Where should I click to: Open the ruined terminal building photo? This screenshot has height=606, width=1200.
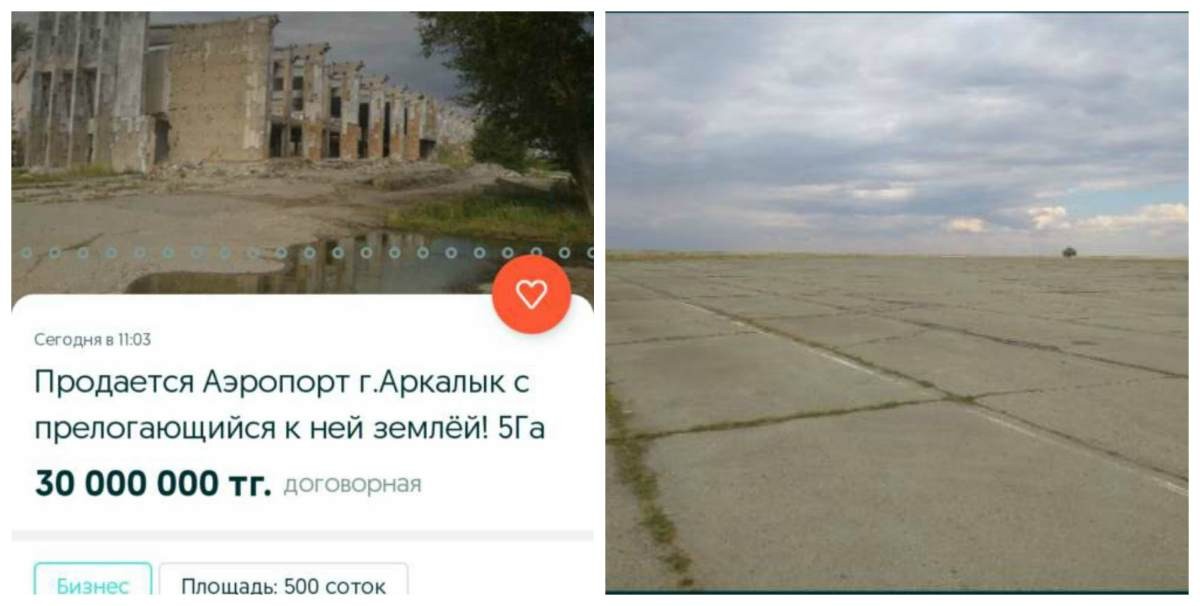302,150
